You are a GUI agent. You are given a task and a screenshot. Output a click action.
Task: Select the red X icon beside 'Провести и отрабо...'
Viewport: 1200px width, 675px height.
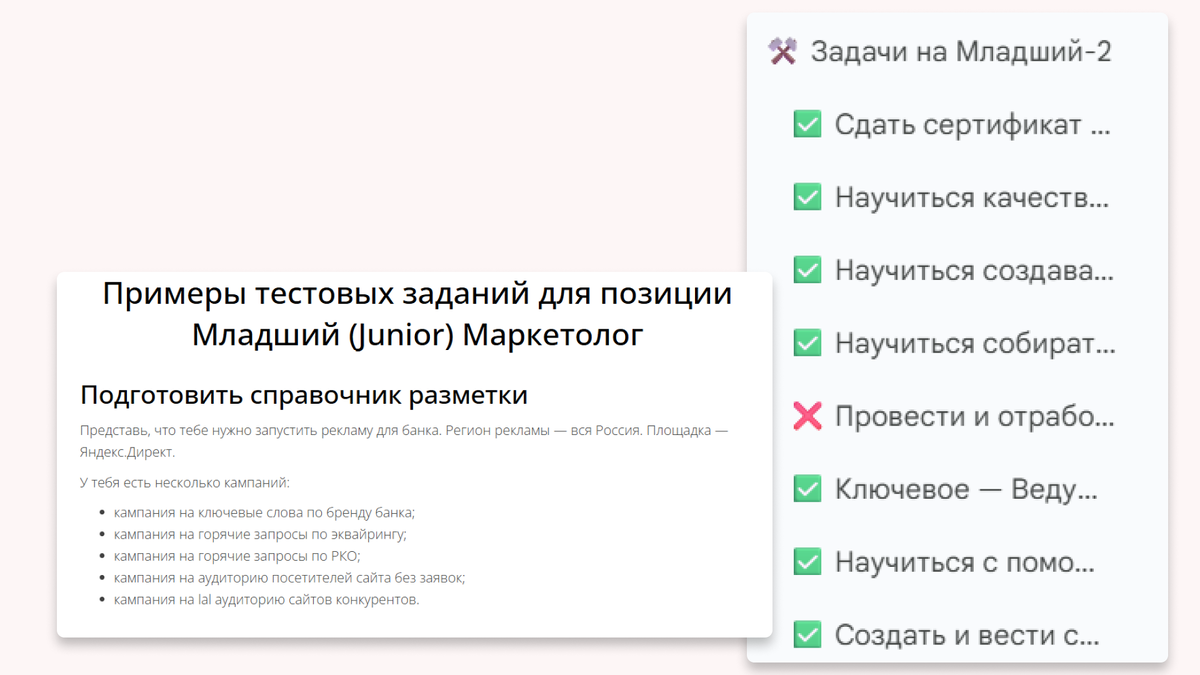point(806,416)
